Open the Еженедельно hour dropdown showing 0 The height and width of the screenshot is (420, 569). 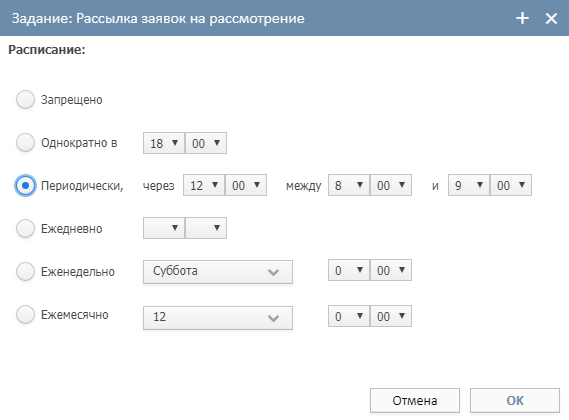click(349, 270)
